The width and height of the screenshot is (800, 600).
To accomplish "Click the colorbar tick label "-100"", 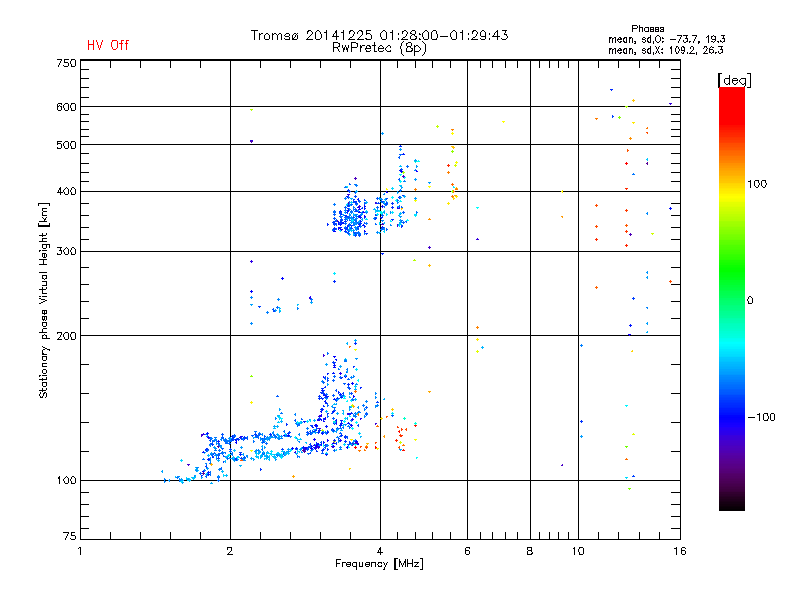I will tap(761, 417).
